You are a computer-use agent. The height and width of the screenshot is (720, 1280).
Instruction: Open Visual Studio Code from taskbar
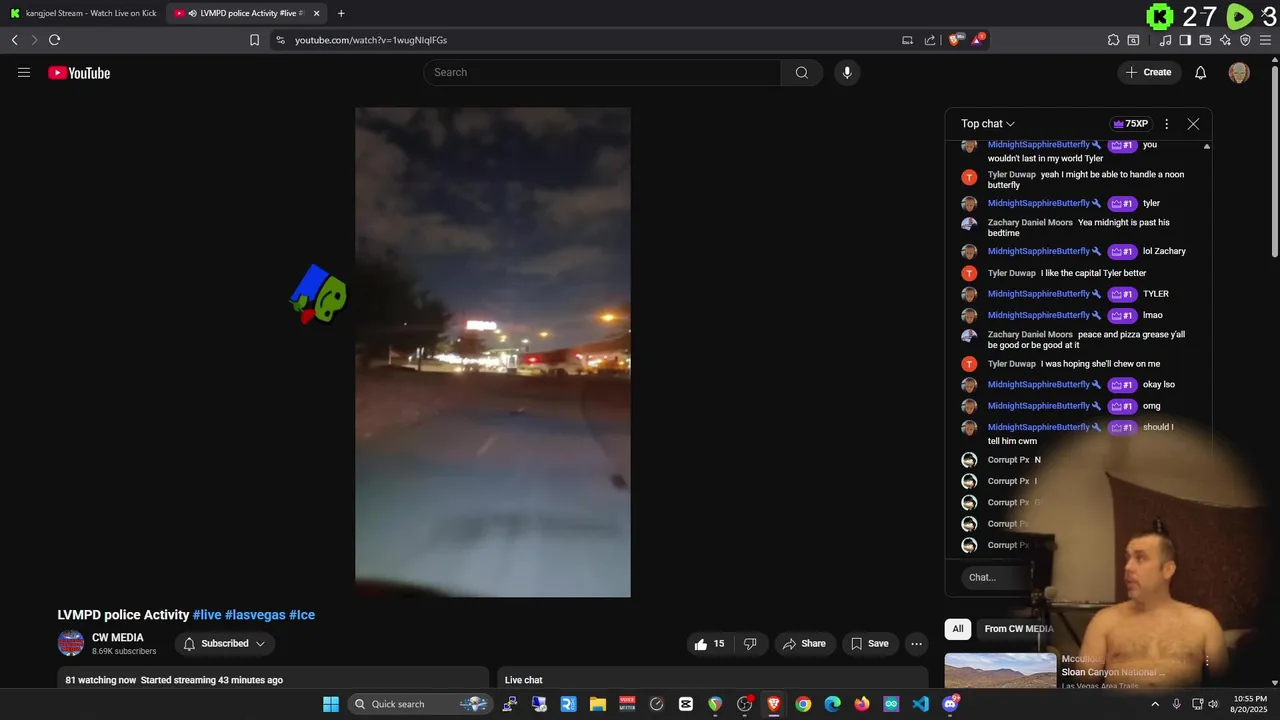[921, 704]
